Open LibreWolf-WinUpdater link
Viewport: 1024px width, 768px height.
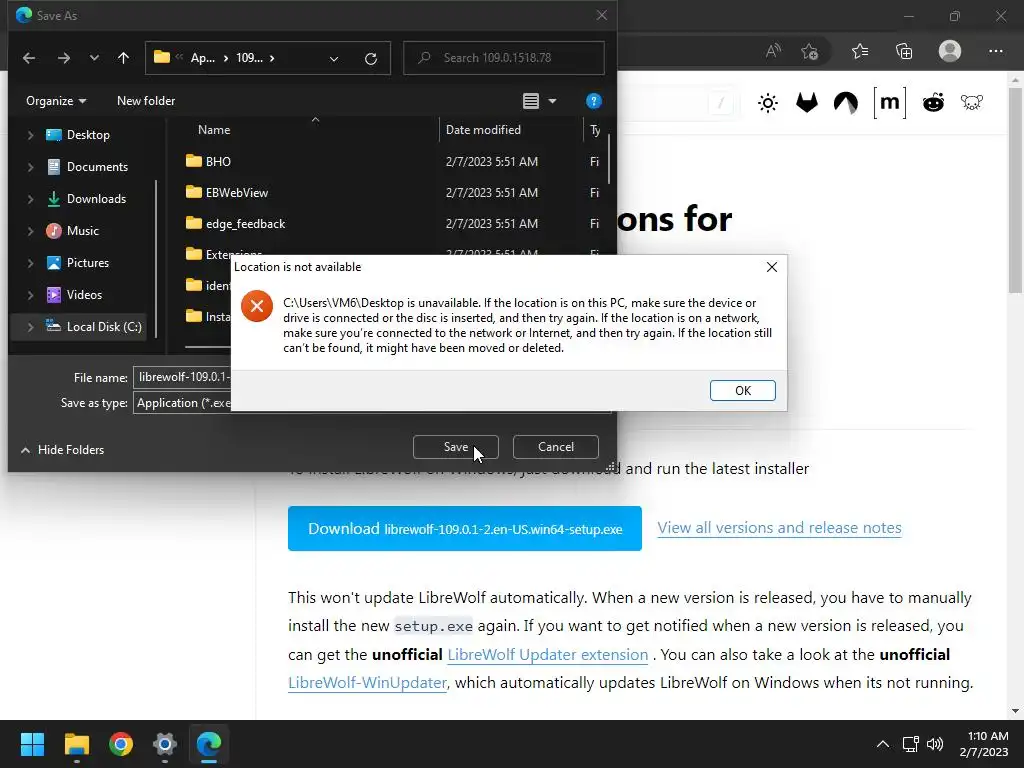pyautogui.click(x=368, y=682)
